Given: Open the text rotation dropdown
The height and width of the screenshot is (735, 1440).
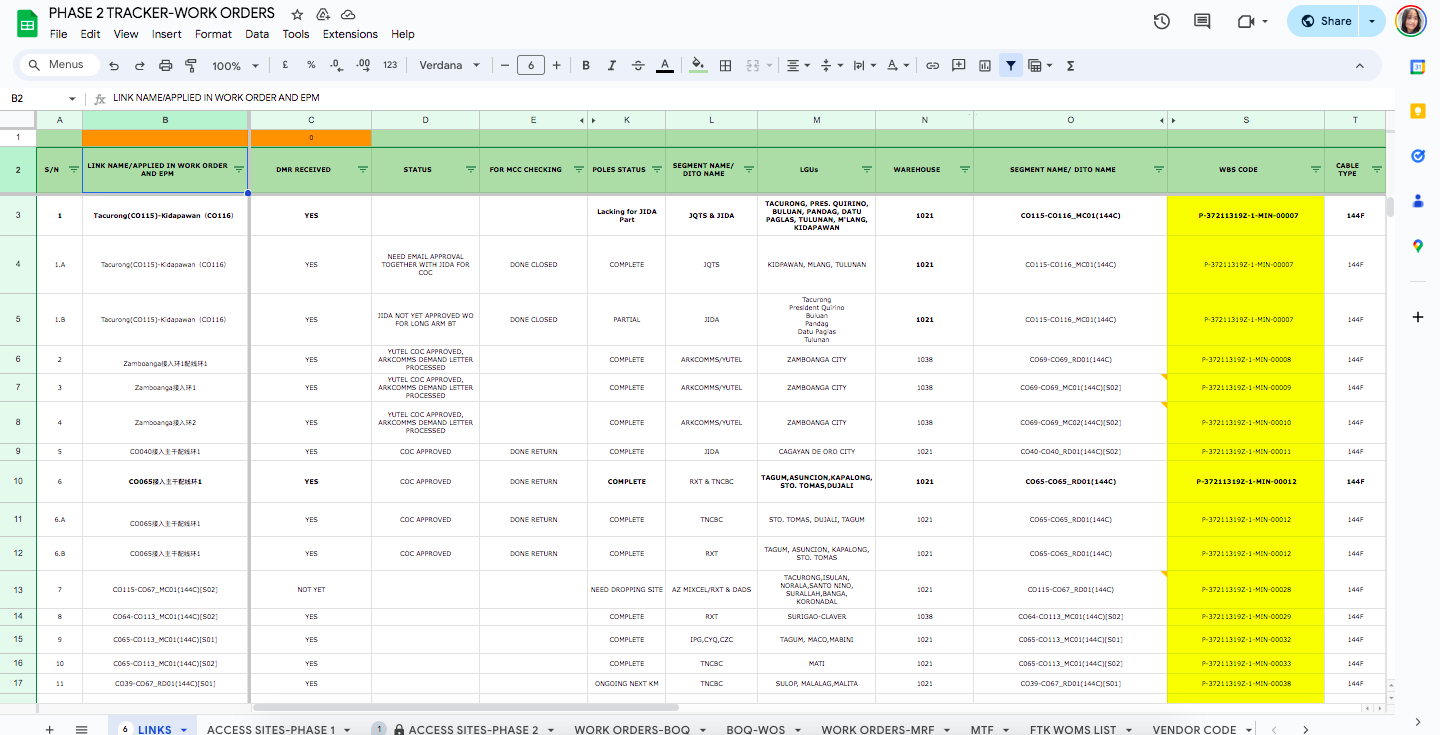Looking at the screenshot, I should coord(897,65).
